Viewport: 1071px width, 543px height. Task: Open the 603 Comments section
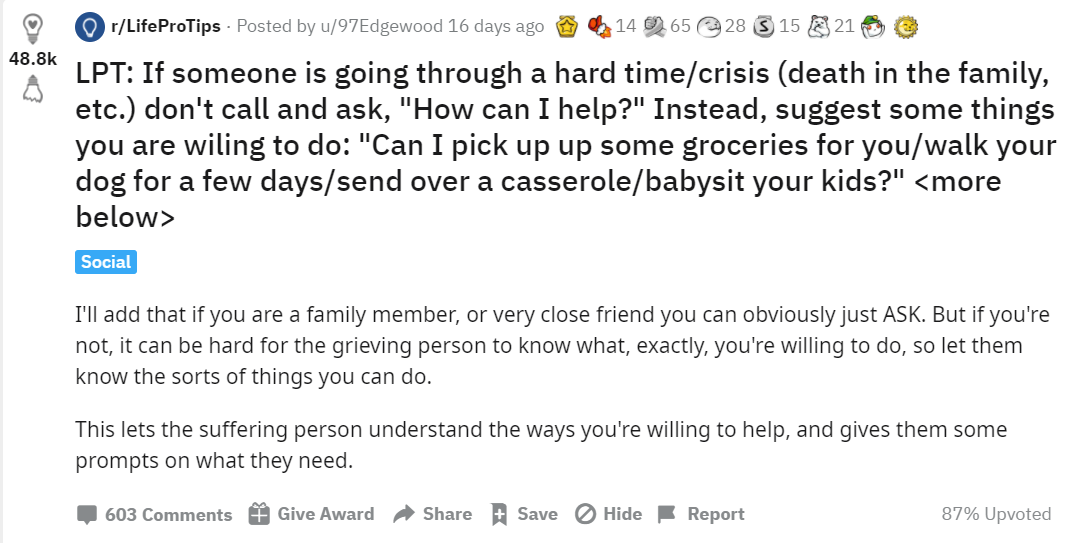[x=154, y=514]
